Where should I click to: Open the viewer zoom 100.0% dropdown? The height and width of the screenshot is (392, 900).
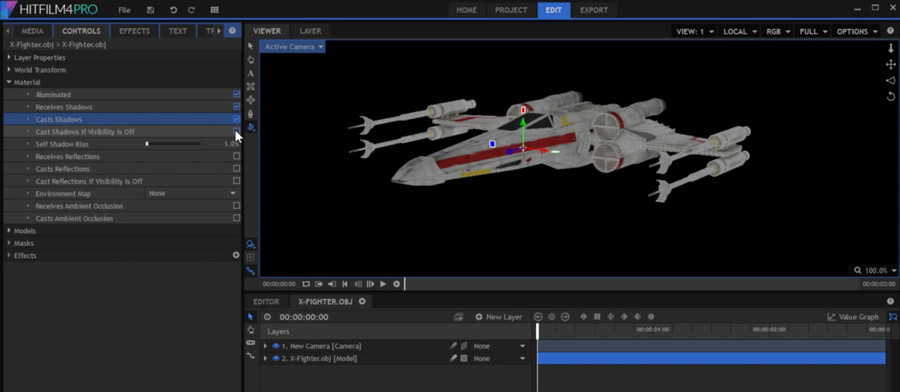tap(874, 270)
